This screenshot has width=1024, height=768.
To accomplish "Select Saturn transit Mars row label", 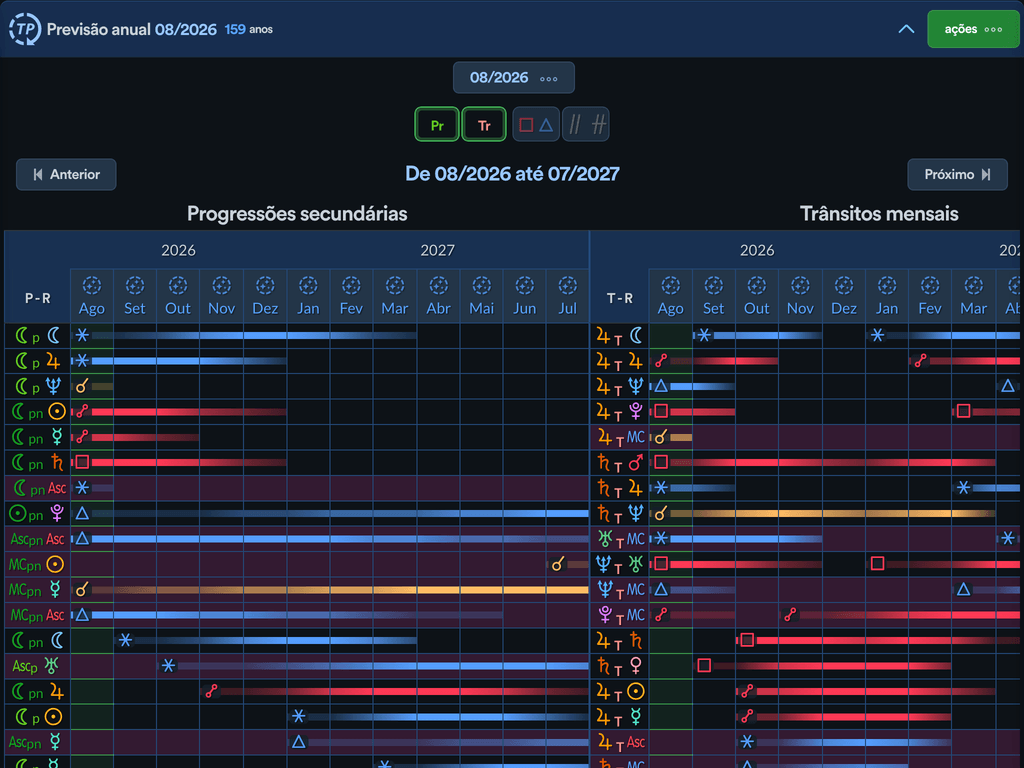I will pyautogui.click(x=620, y=462).
